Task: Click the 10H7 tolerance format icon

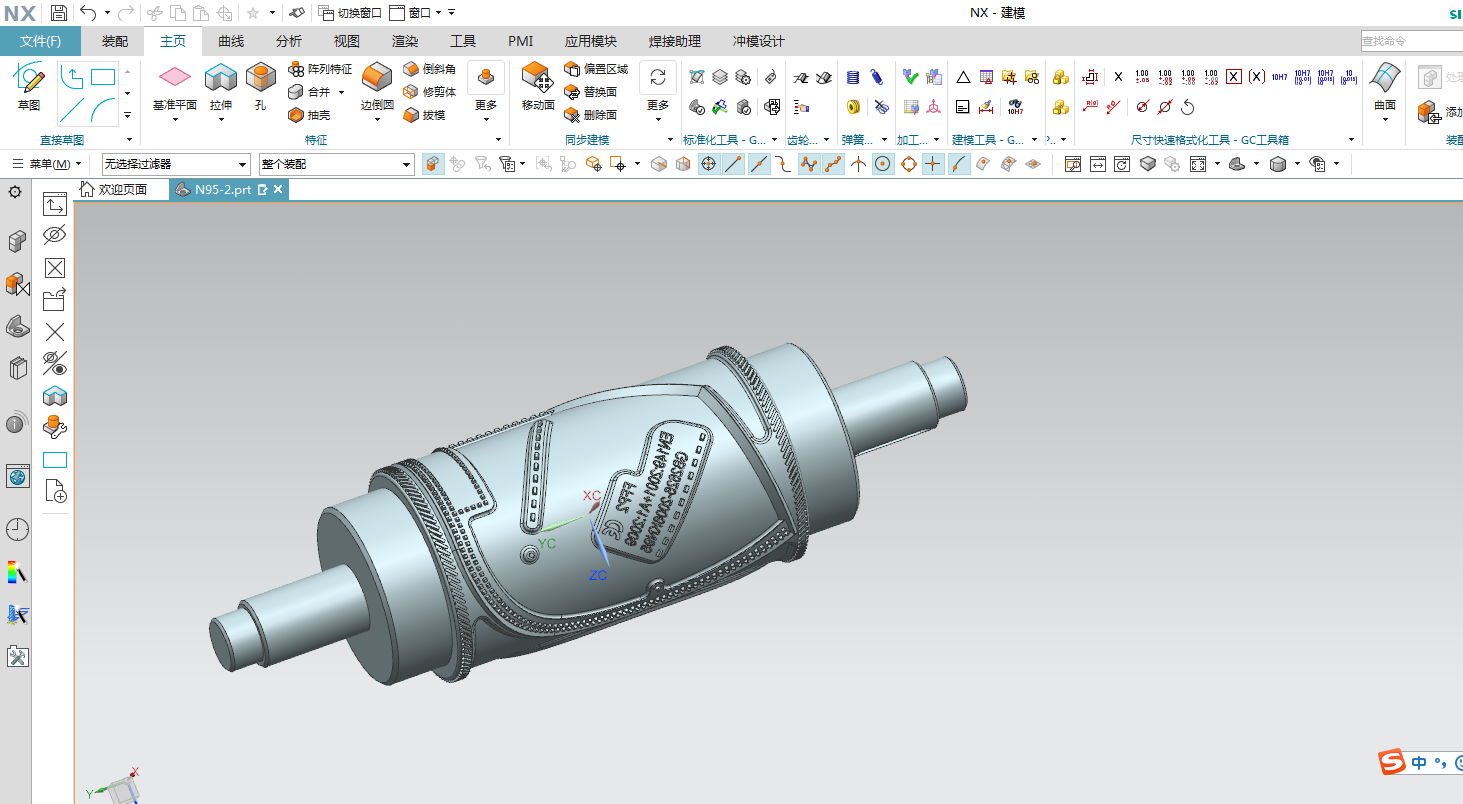Action: click(1279, 76)
